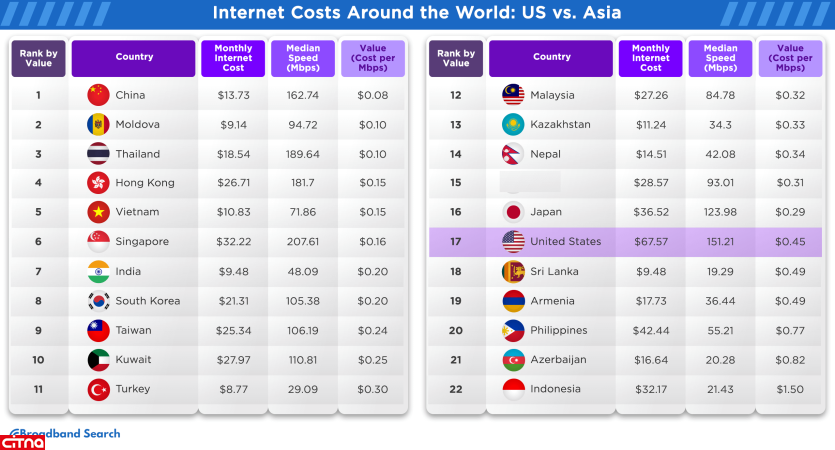Select the Hong Kong flag

tap(98, 183)
